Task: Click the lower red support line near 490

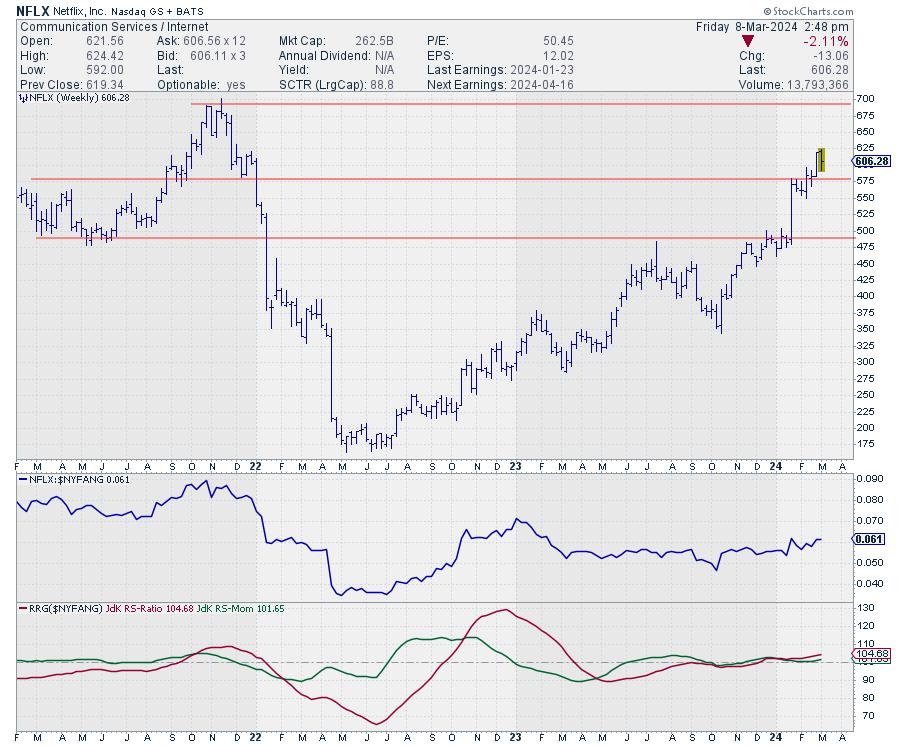Action: click(400, 238)
